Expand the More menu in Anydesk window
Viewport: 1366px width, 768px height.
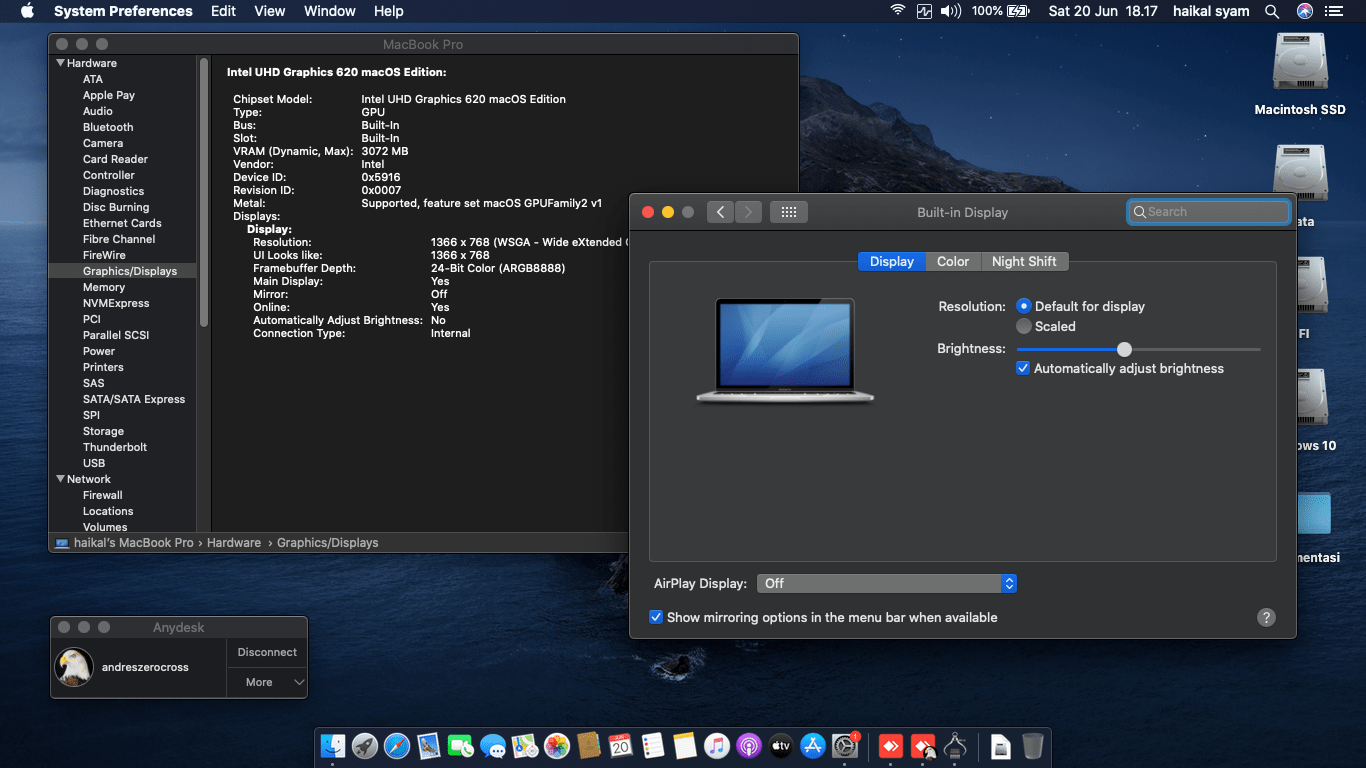267,682
